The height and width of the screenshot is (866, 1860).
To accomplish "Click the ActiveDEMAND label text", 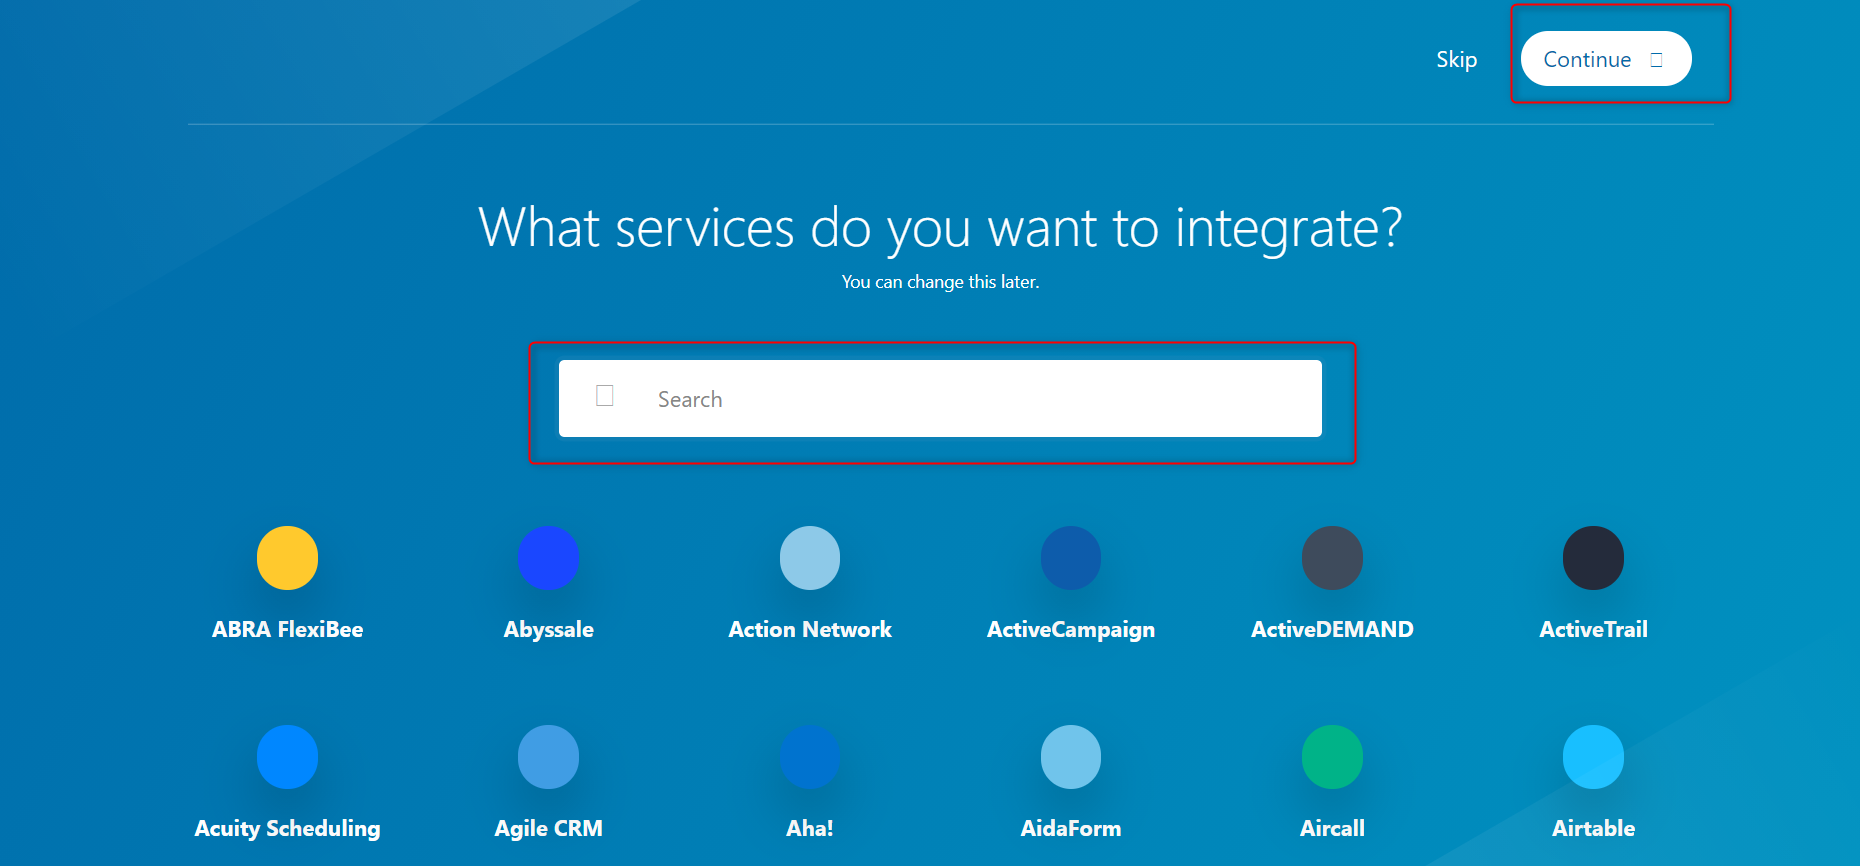I will [1332, 630].
